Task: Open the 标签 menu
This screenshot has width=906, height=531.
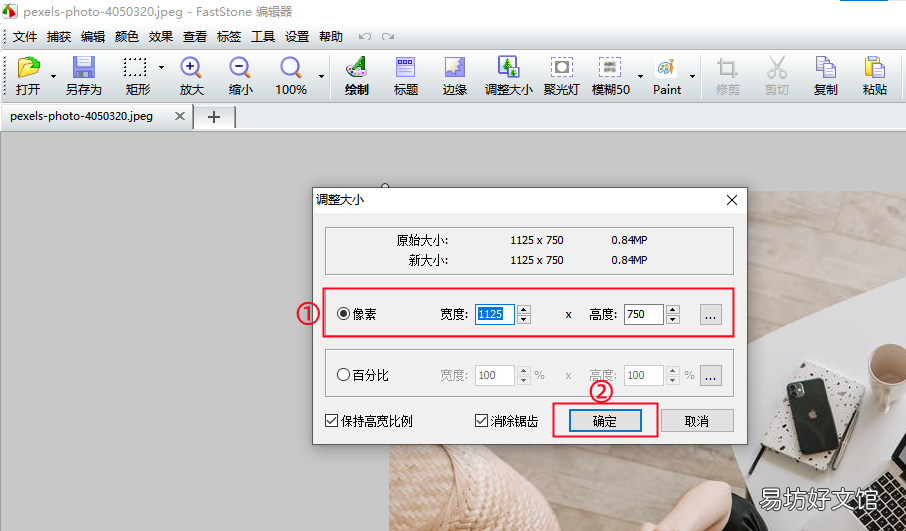Action: [229, 36]
